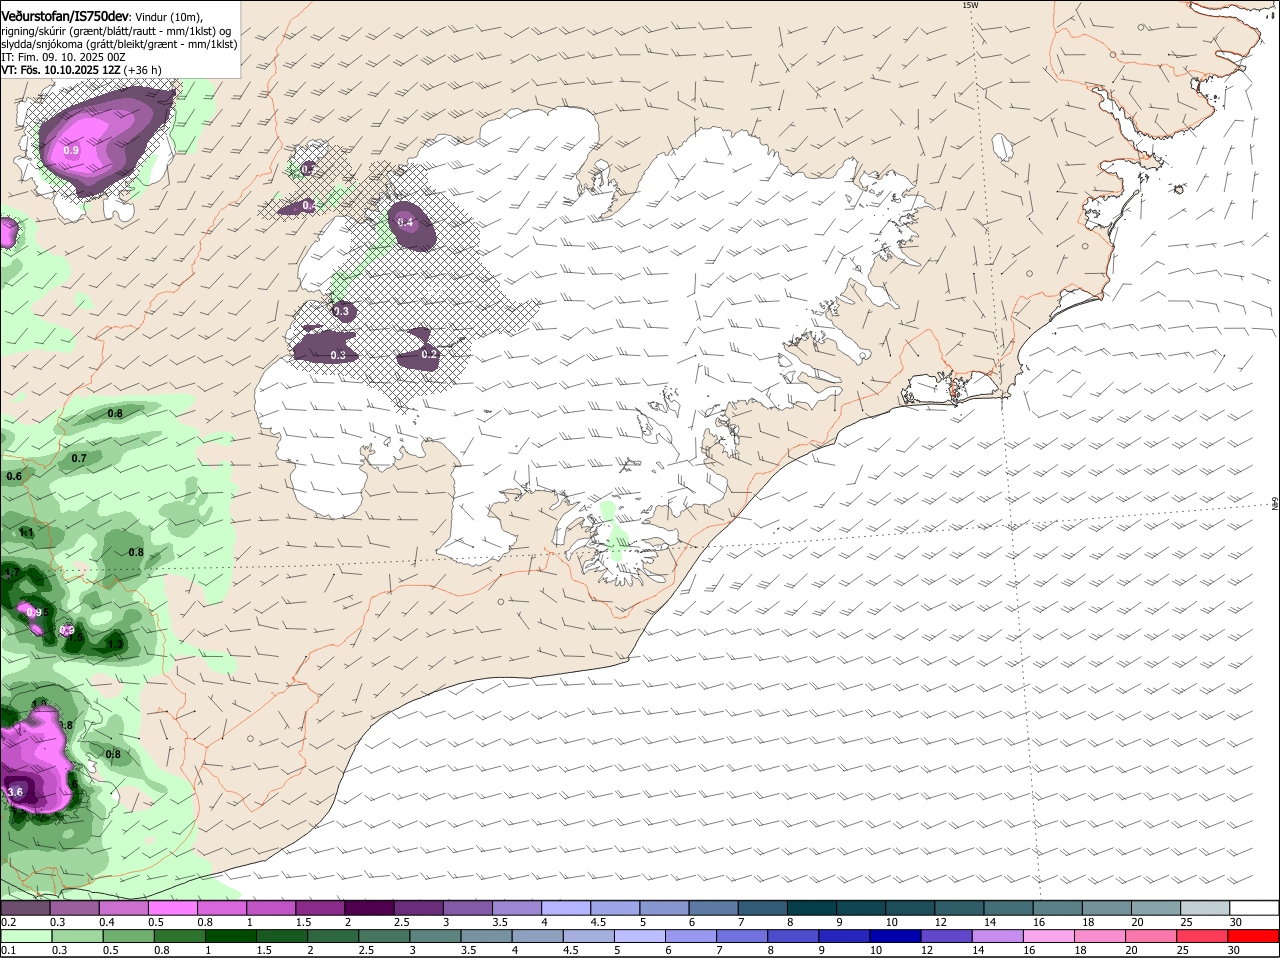Pick the snow legend swatch between 1 and 1.5
The image size is (1280, 958).
pyautogui.click(x=270, y=908)
